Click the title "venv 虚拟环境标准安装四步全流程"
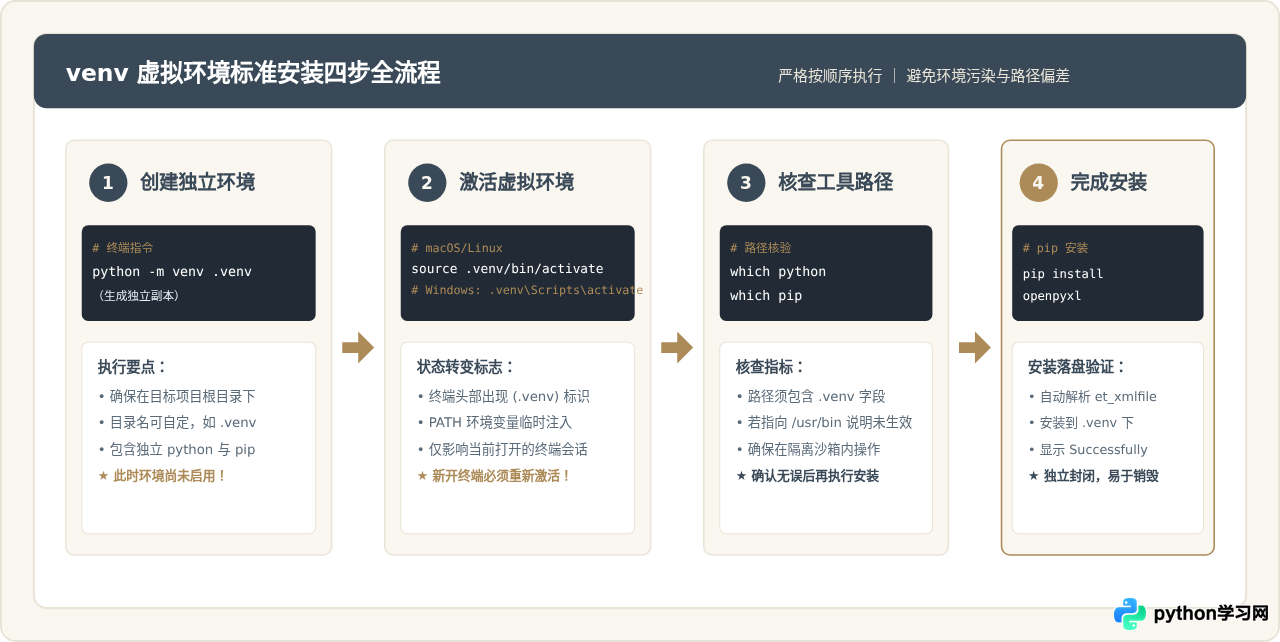Image resolution: width=1280 pixels, height=642 pixels. tap(253, 73)
